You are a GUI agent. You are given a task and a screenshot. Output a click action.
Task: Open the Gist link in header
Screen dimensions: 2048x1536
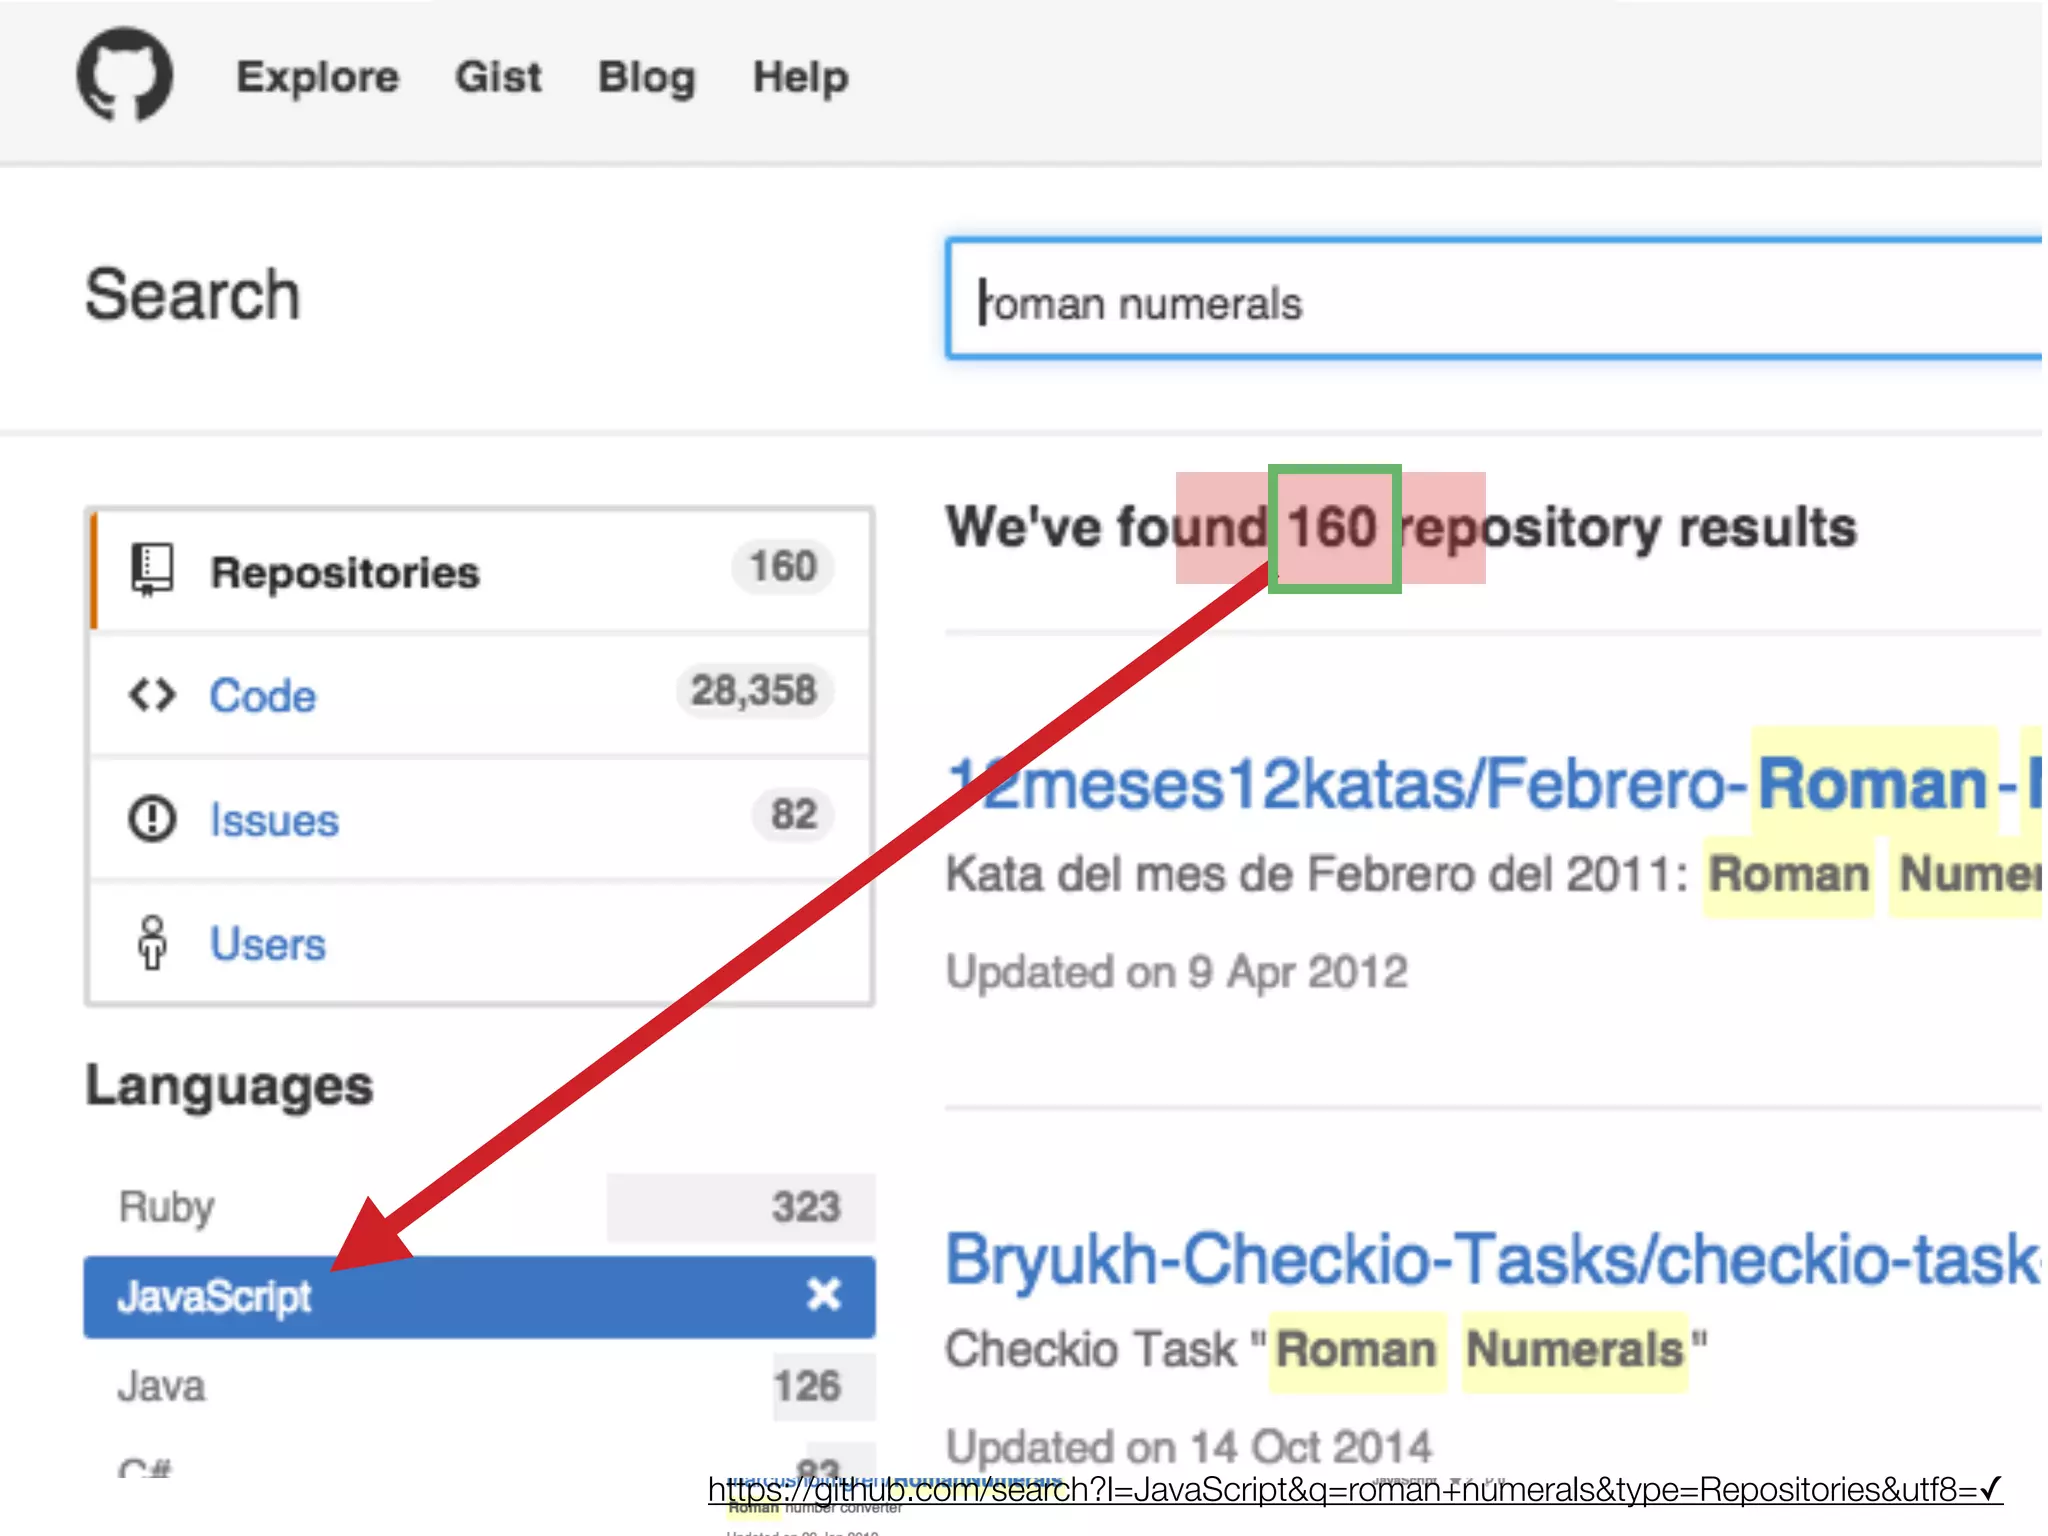click(x=498, y=77)
